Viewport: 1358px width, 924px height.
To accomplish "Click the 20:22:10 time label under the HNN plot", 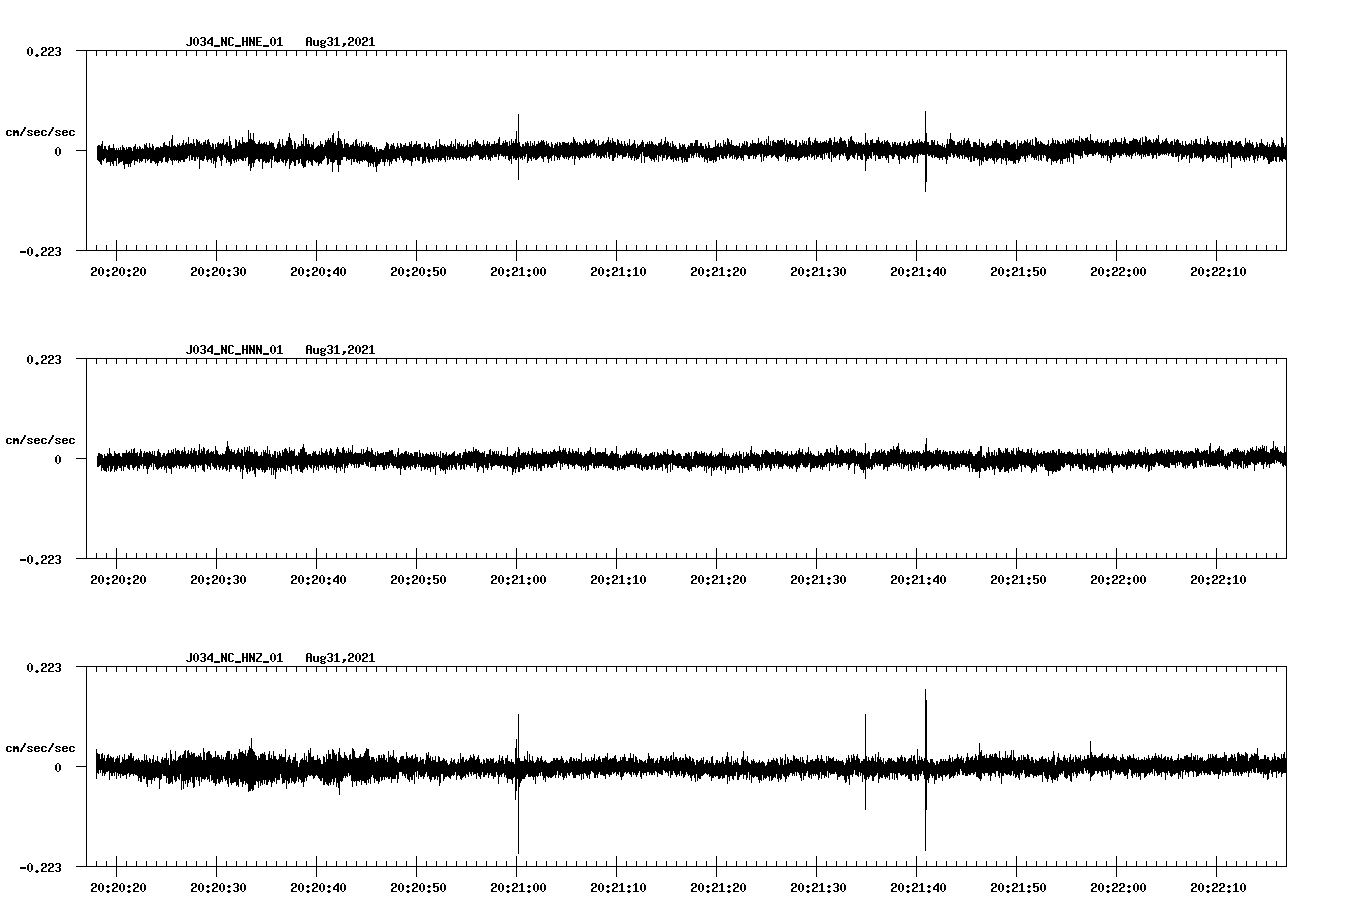I will [x=1218, y=579].
